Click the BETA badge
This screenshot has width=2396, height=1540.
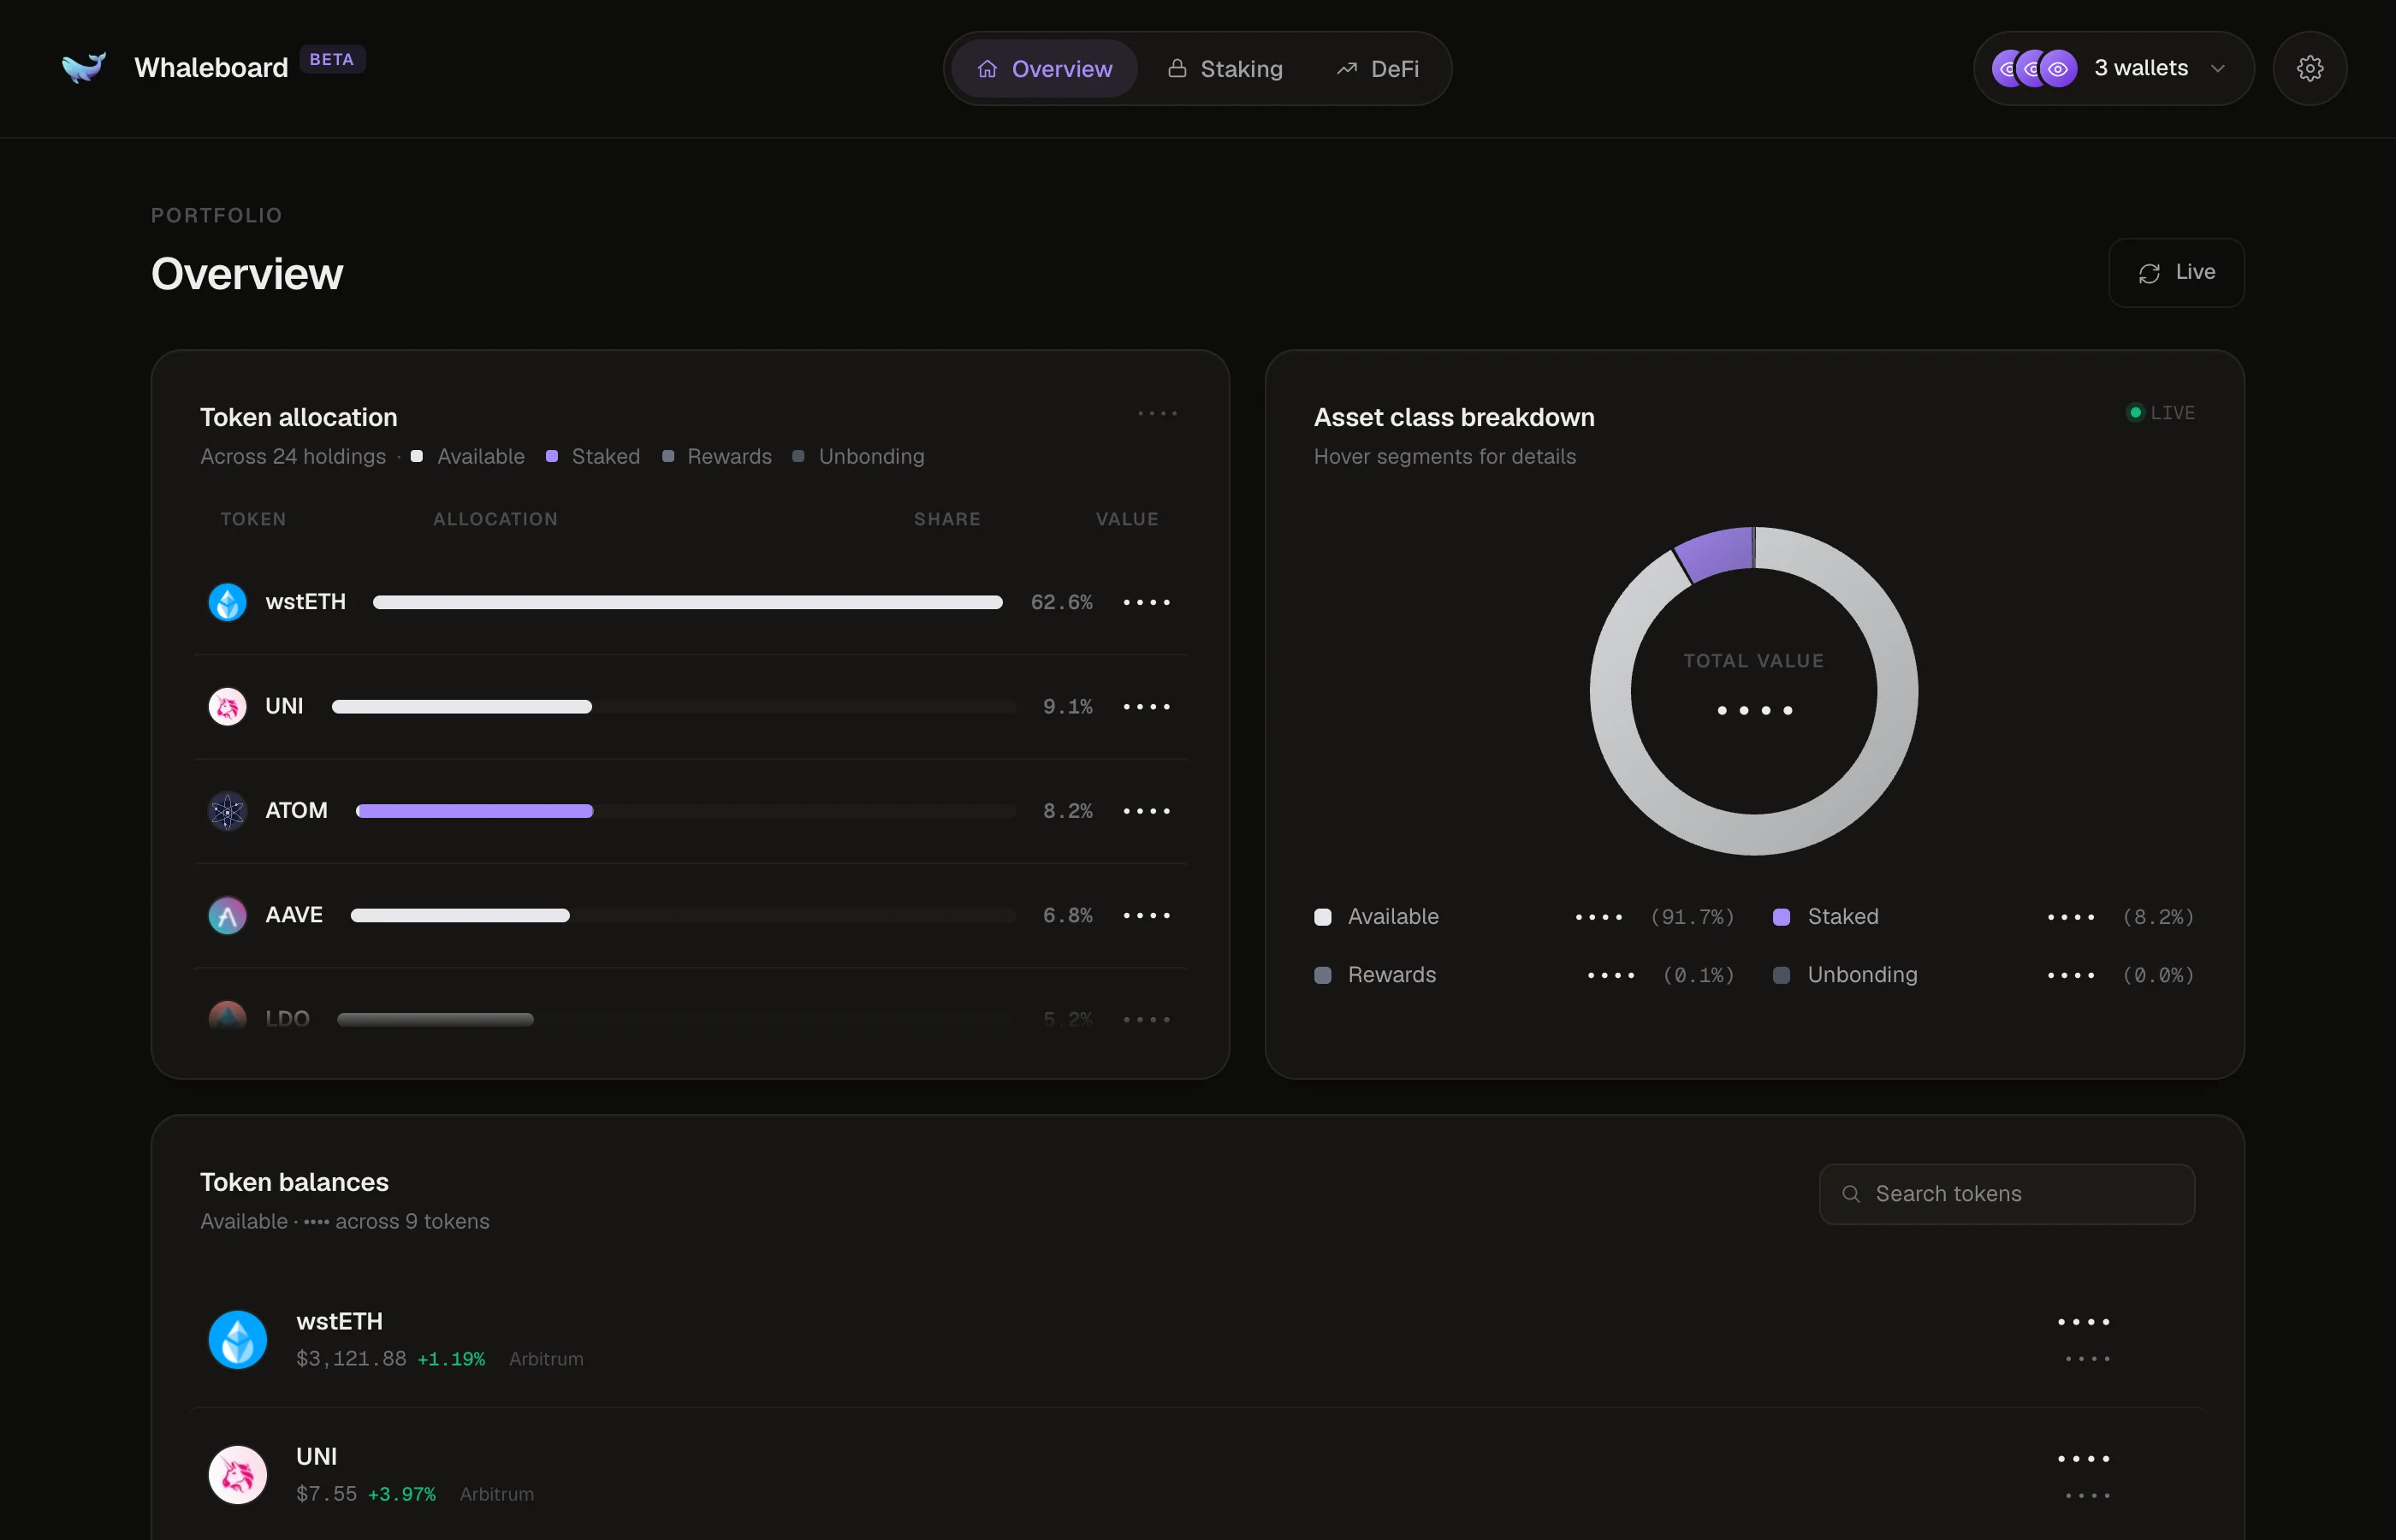[x=331, y=60]
